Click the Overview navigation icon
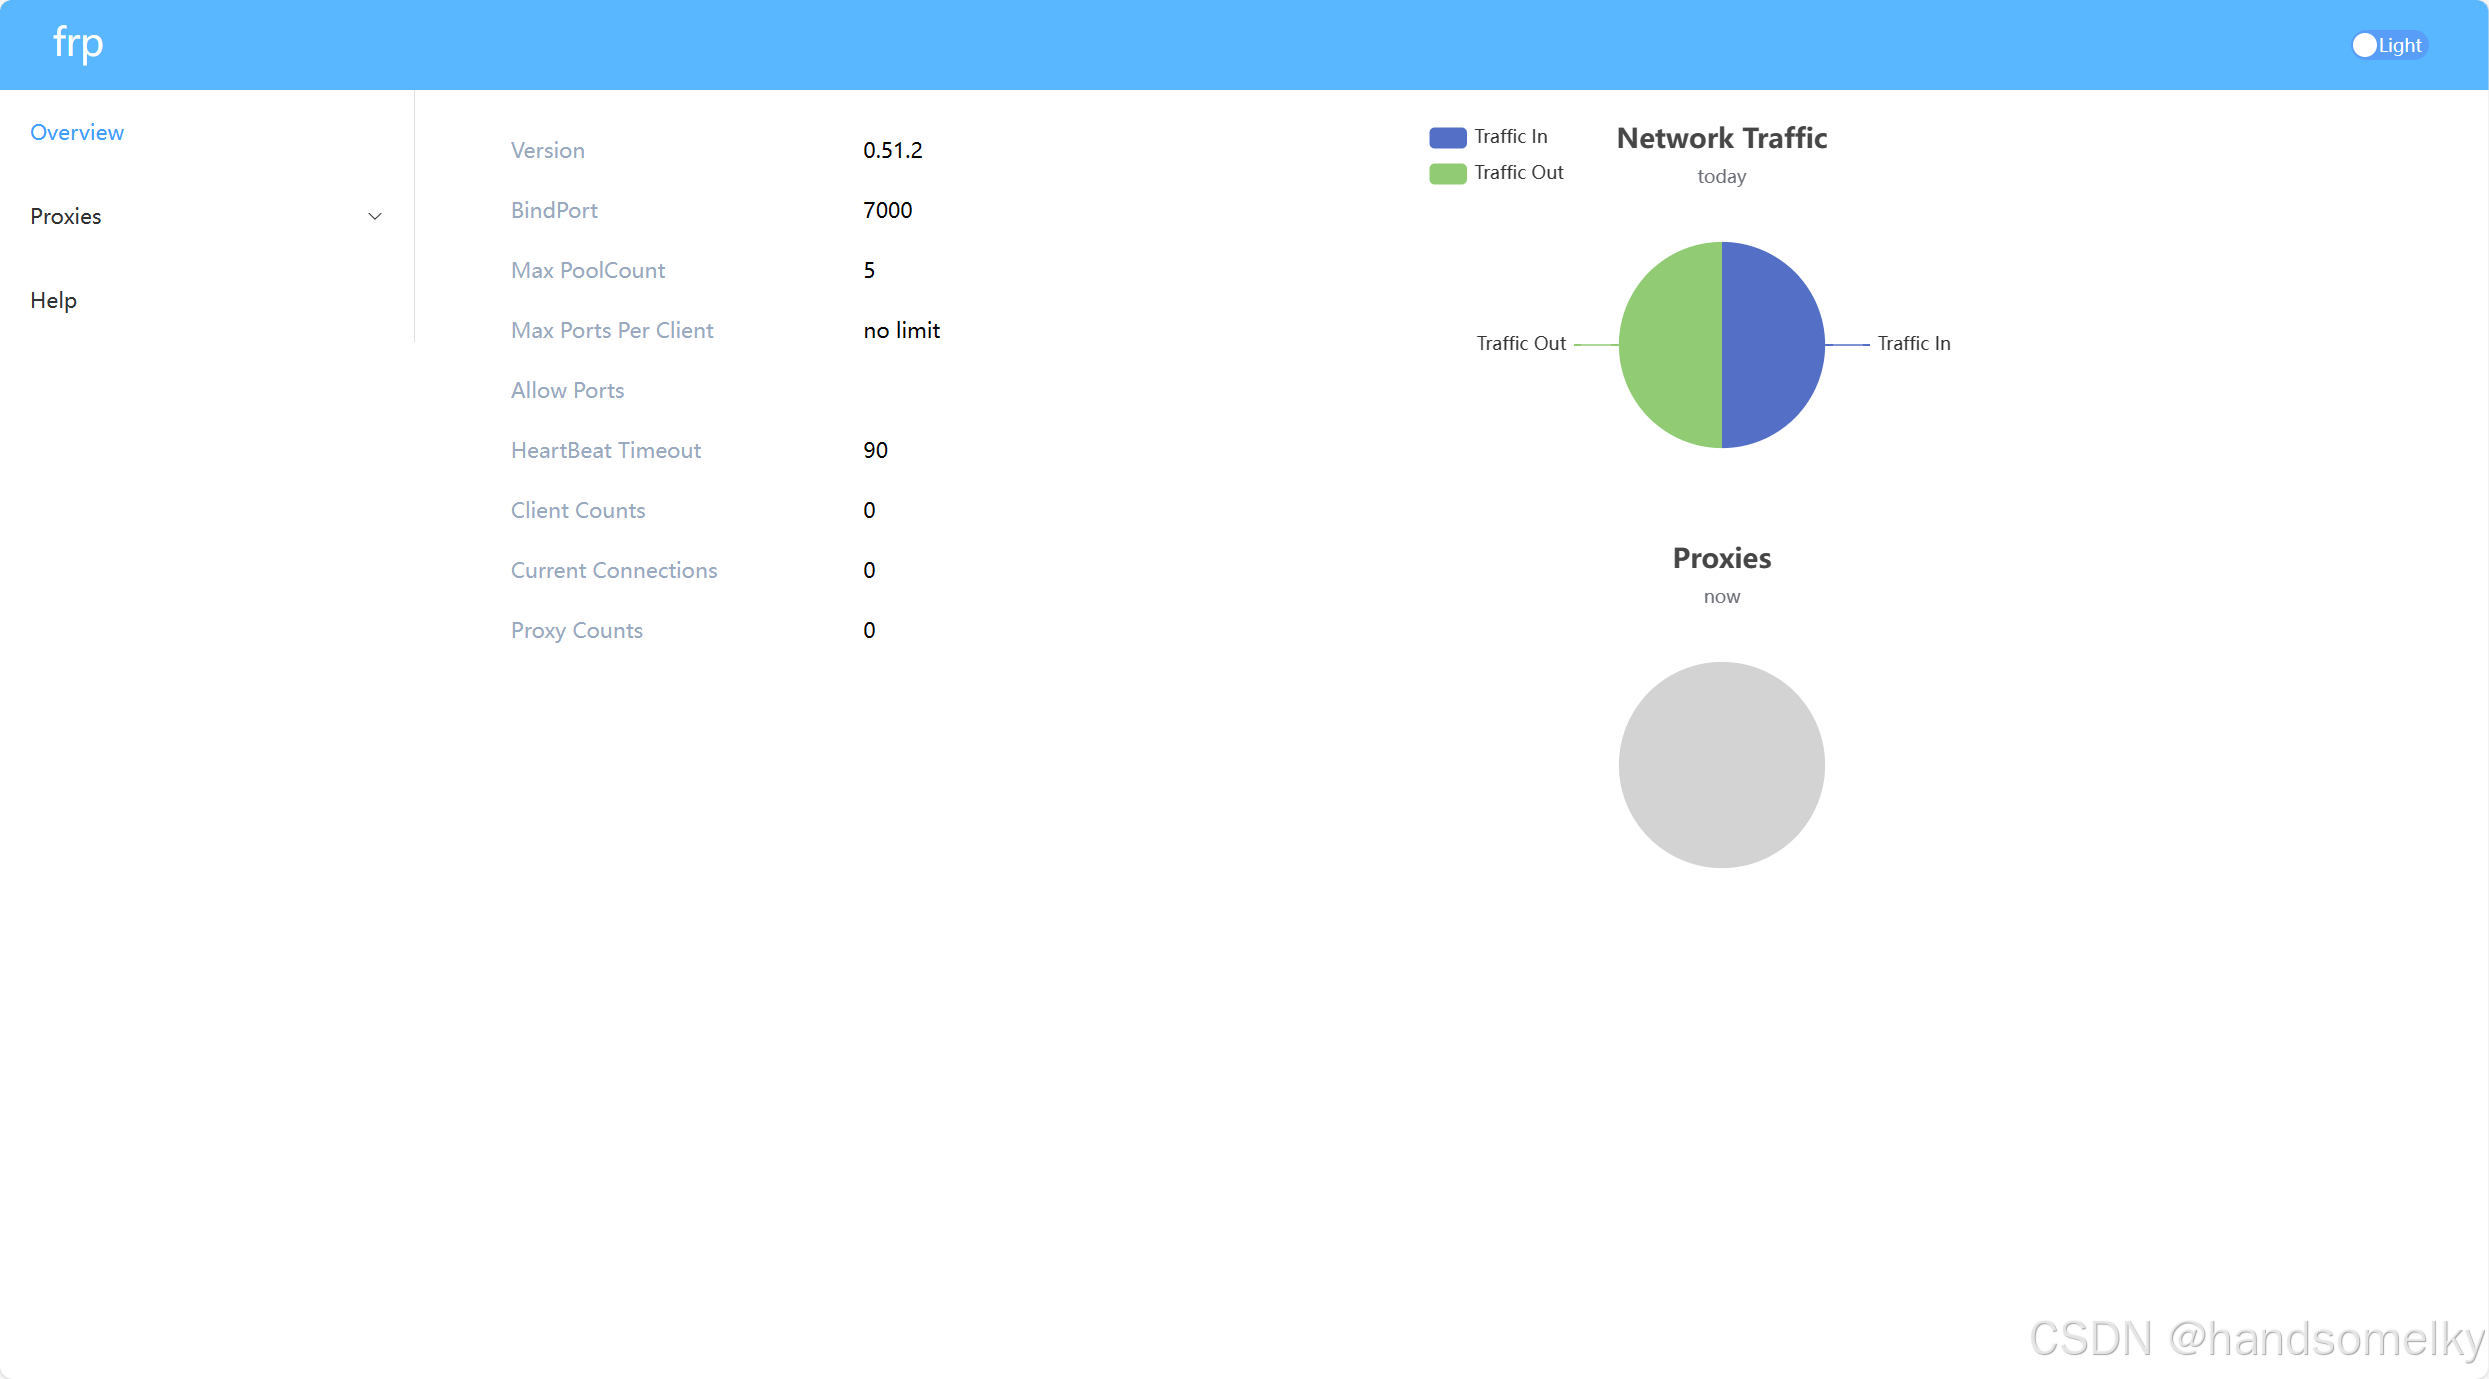Image resolution: width=2489 pixels, height=1379 pixels. point(76,131)
